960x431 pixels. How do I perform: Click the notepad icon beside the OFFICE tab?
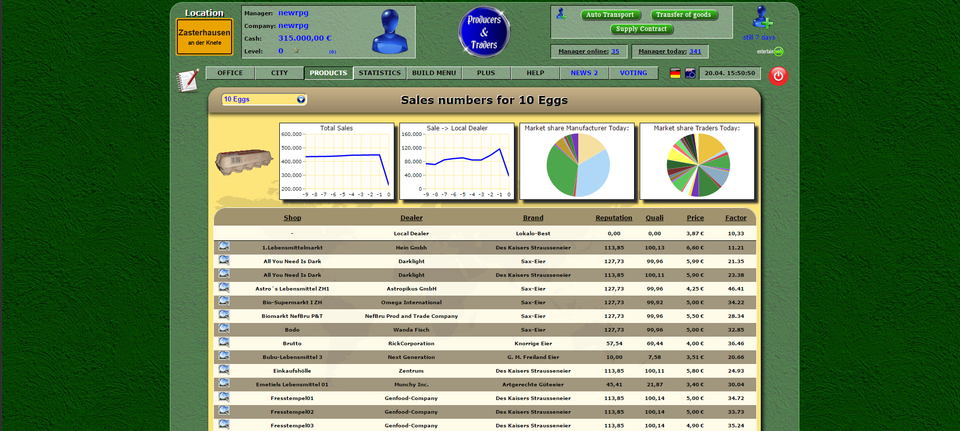point(187,79)
